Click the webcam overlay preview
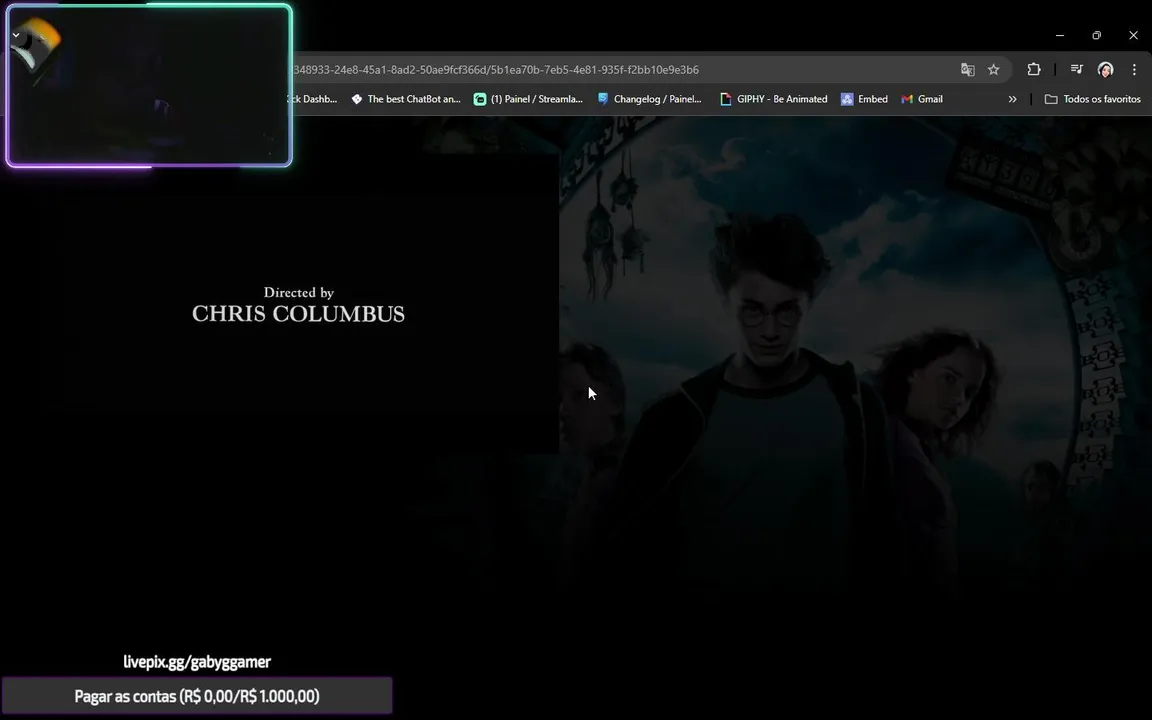The width and height of the screenshot is (1152, 720). point(149,86)
